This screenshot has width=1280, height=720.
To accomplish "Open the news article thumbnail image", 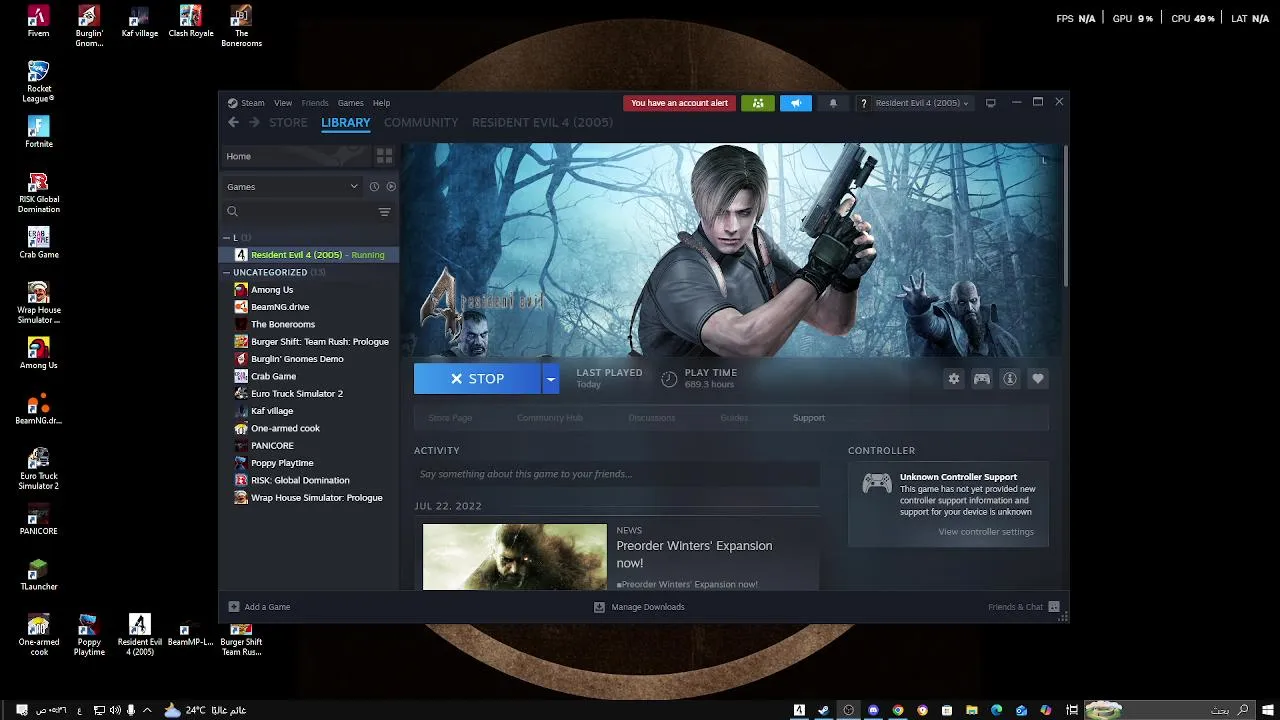I will pos(514,557).
